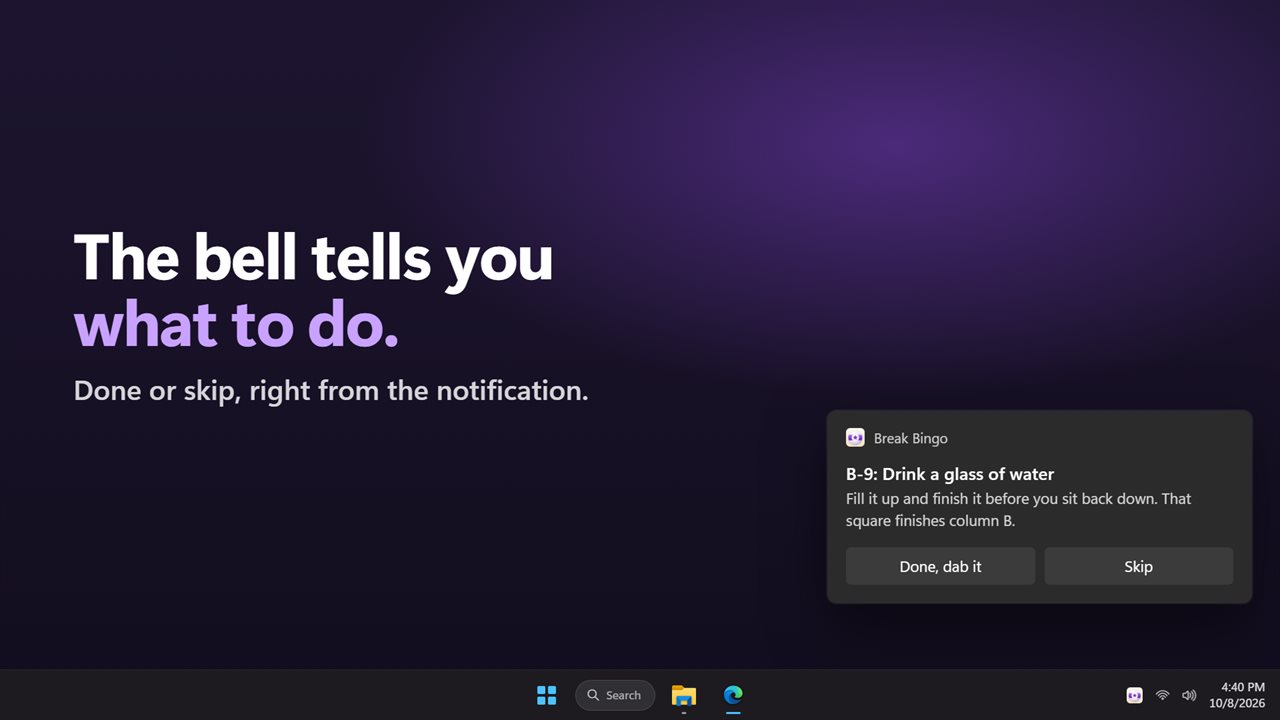Click the Break Bingo app name in notification
The height and width of the screenshot is (720, 1280).
[911, 438]
